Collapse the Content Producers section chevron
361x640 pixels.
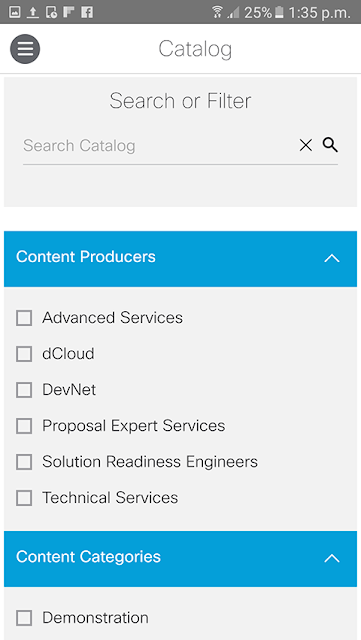[332, 258]
